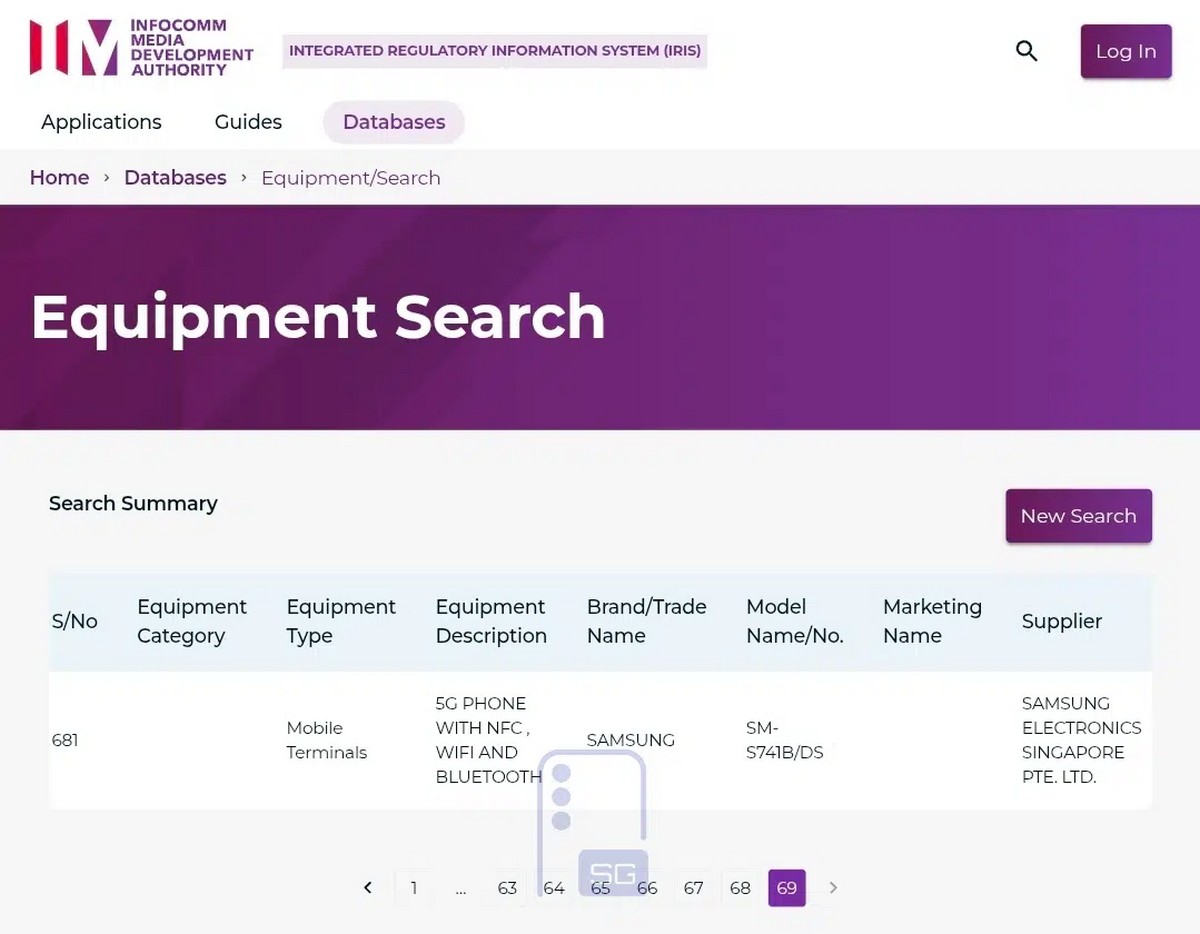The width and height of the screenshot is (1200, 934).
Task: Go to previous page arrow
Action: click(368, 888)
